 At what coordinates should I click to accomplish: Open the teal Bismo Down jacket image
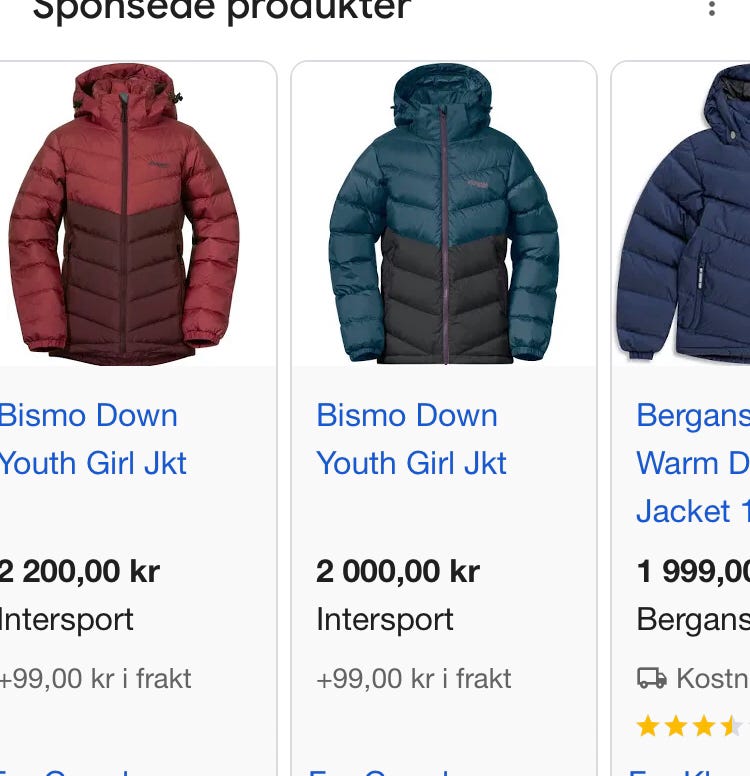click(x=443, y=214)
